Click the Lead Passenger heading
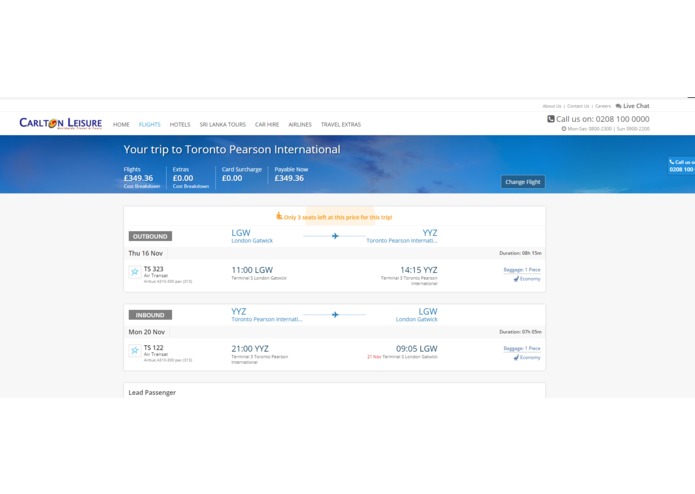 coord(152,393)
